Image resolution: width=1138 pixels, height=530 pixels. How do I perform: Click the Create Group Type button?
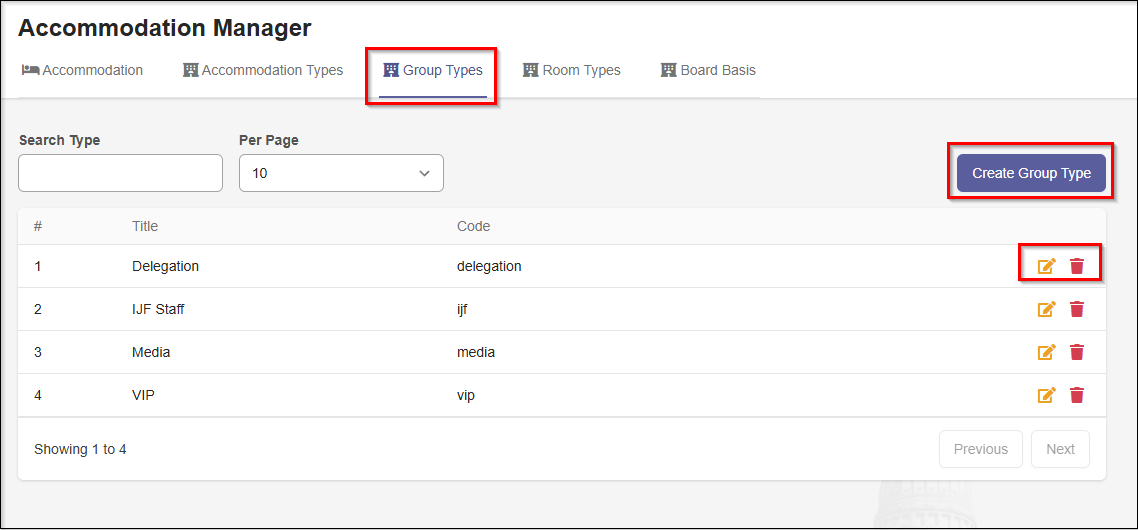click(1031, 173)
